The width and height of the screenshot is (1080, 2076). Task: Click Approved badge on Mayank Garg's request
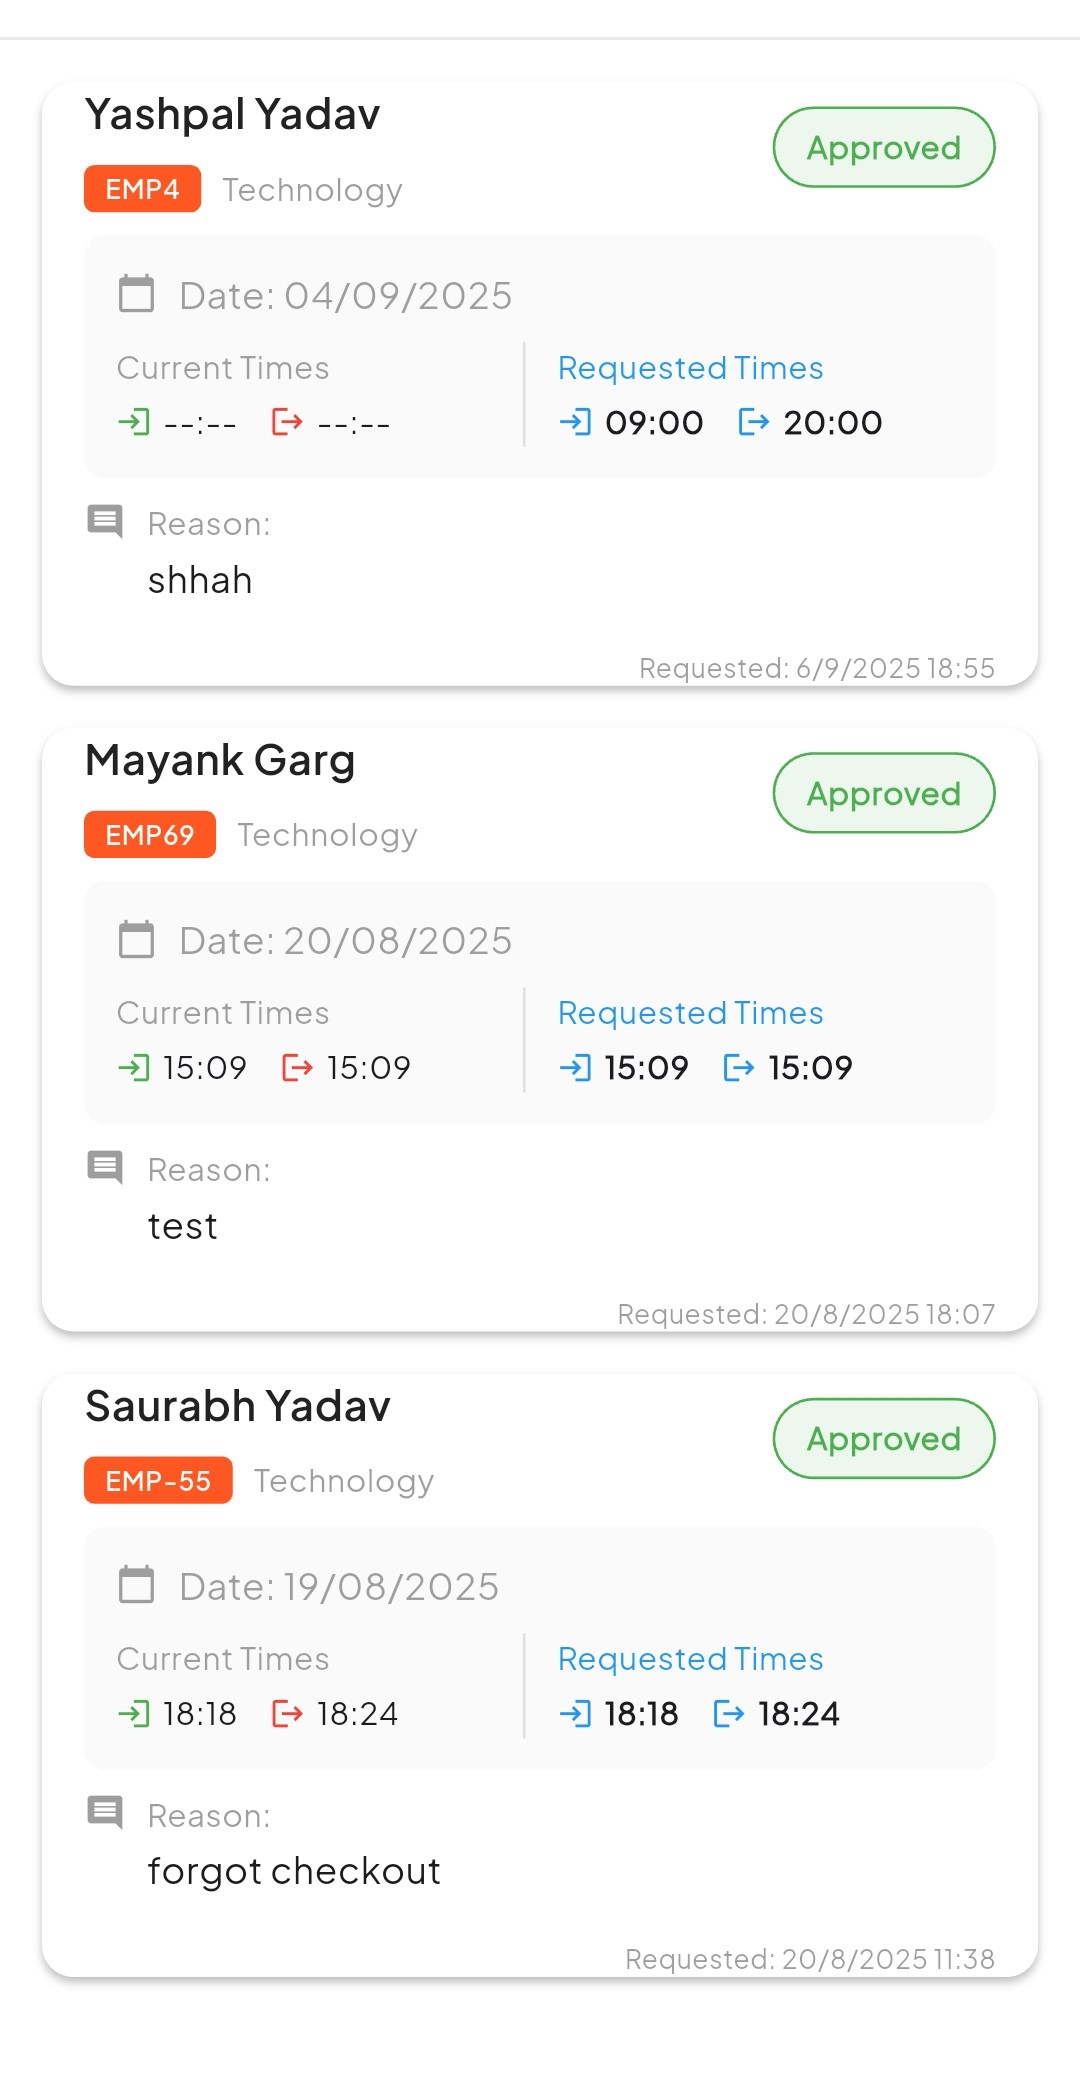[883, 793]
